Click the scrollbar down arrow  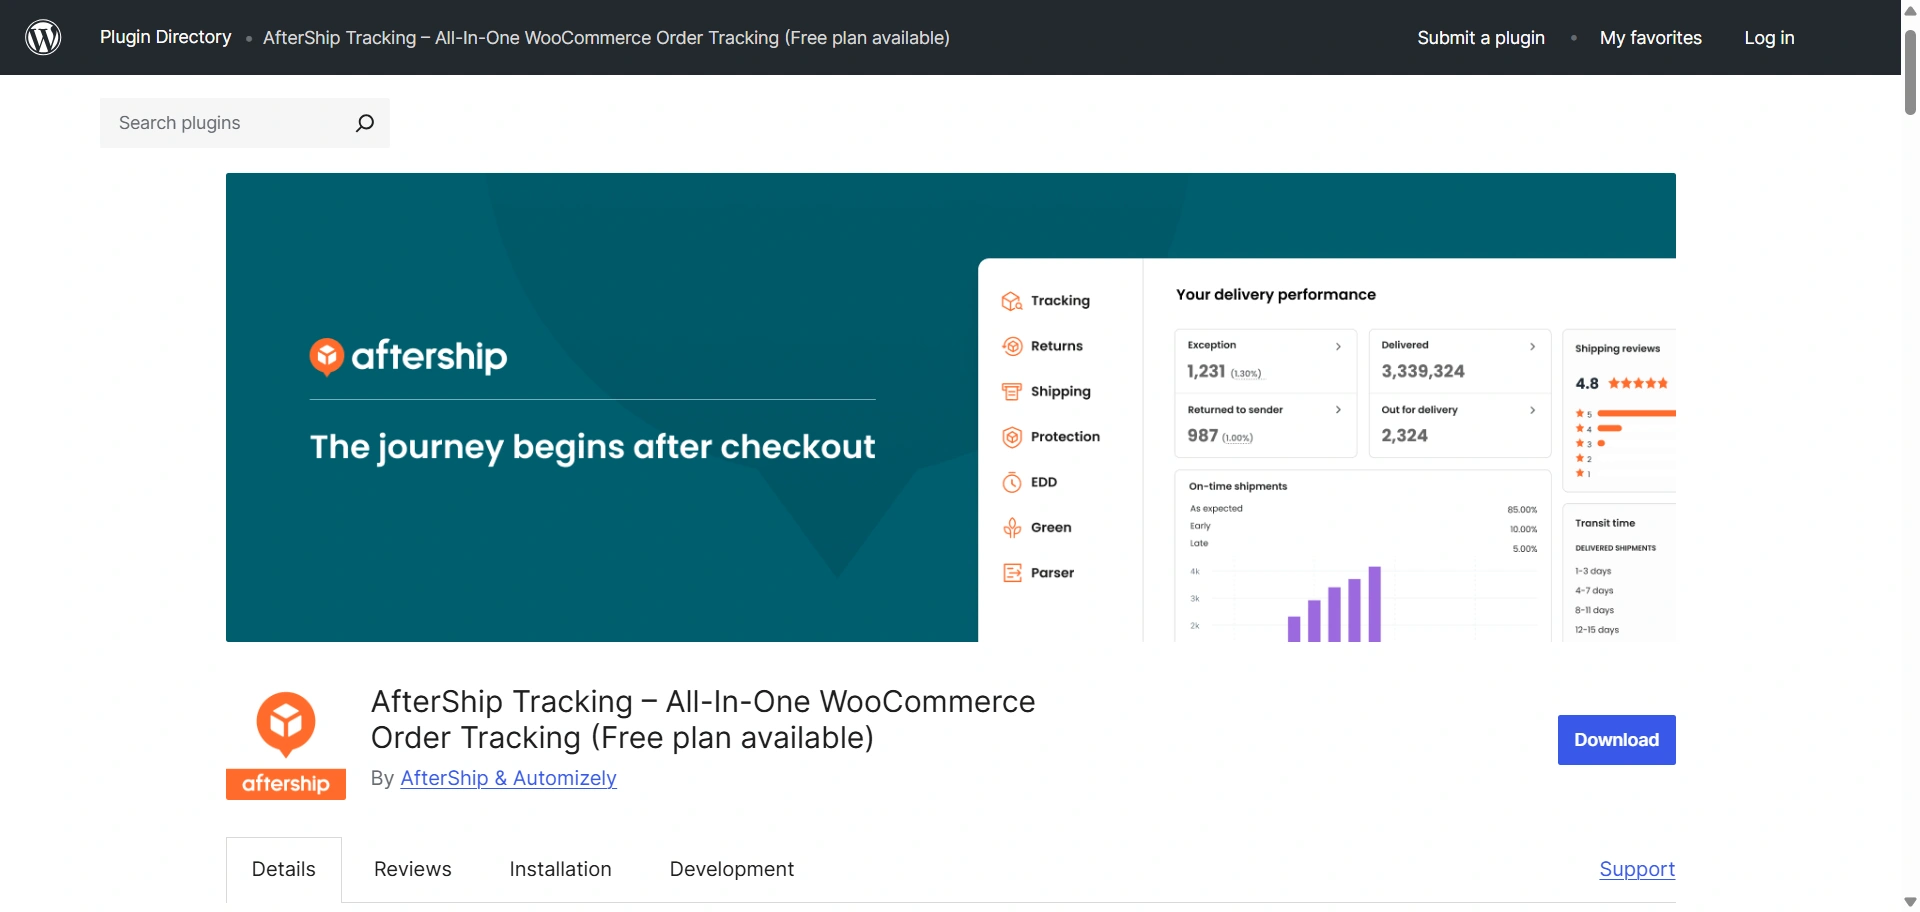(1910, 902)
